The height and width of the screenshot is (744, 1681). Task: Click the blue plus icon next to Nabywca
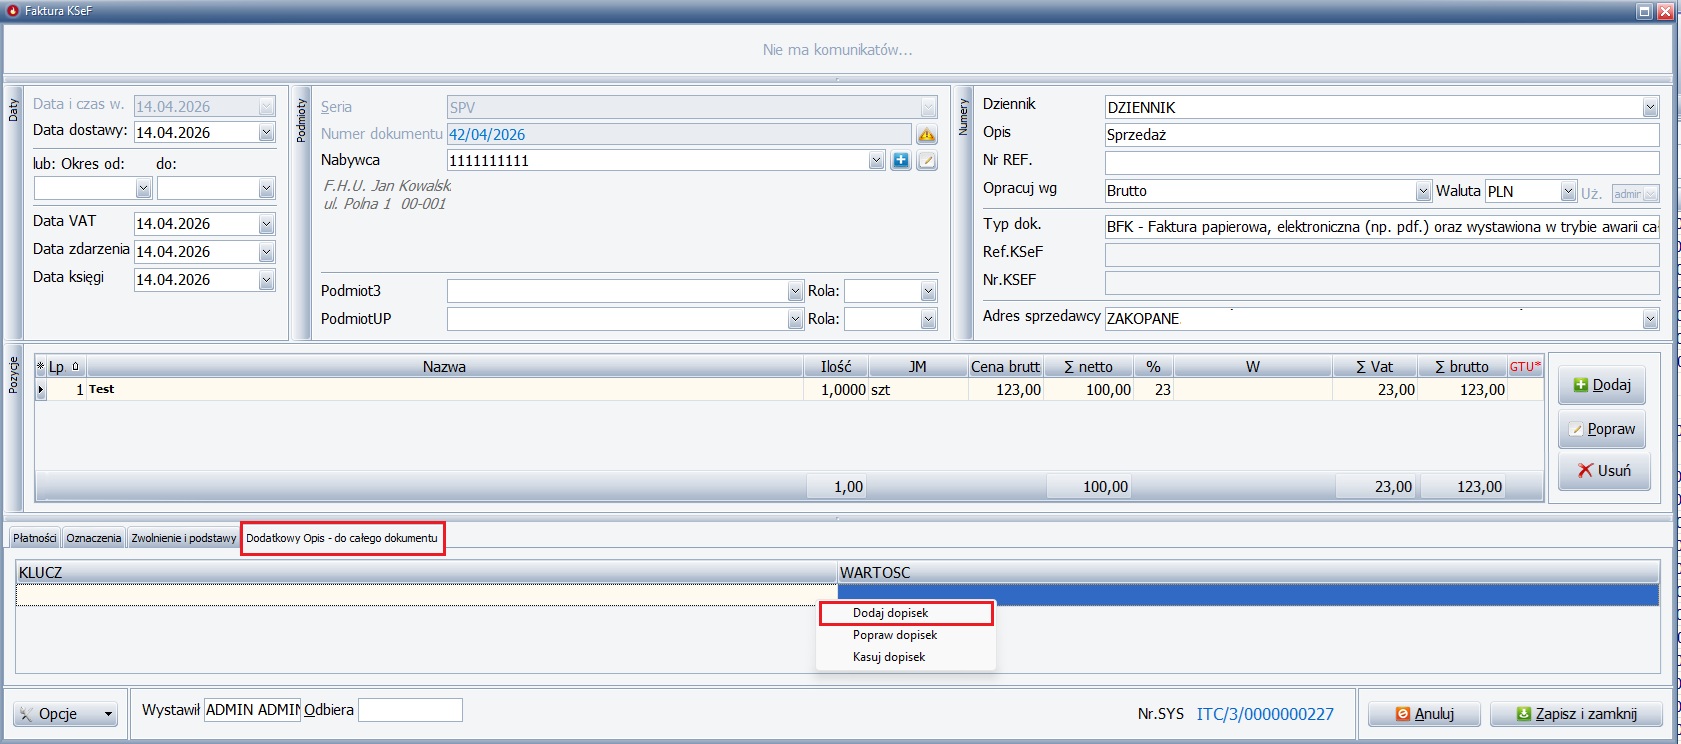point(901,160)
